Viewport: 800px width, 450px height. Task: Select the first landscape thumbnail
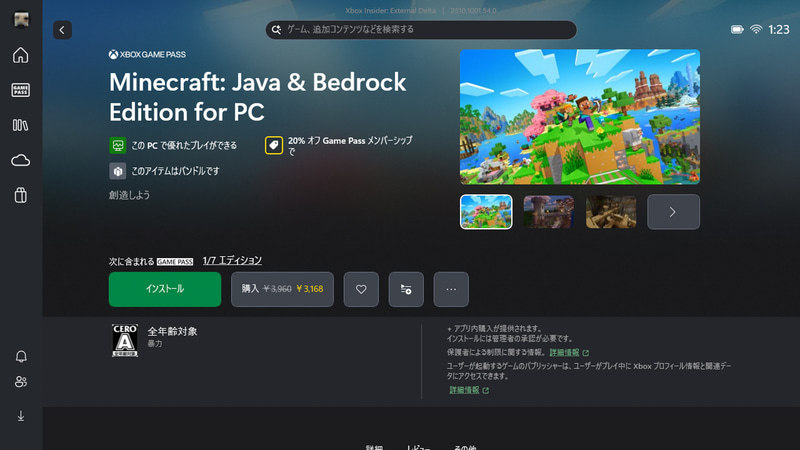coord(486,212)
